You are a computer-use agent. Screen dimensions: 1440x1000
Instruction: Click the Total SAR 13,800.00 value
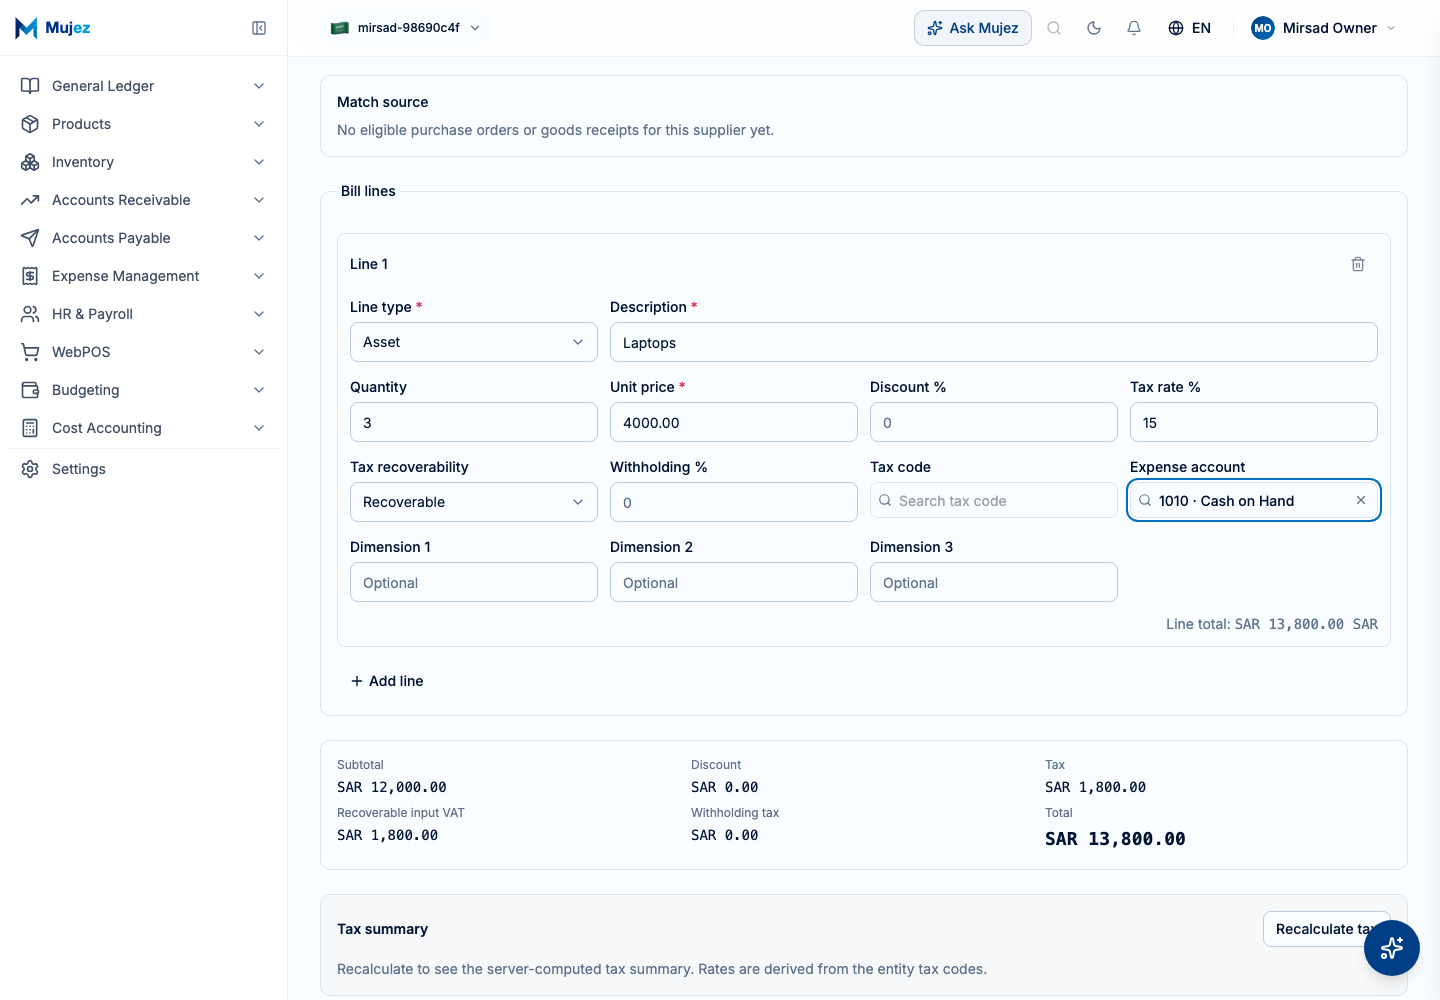click(1115, 839)
